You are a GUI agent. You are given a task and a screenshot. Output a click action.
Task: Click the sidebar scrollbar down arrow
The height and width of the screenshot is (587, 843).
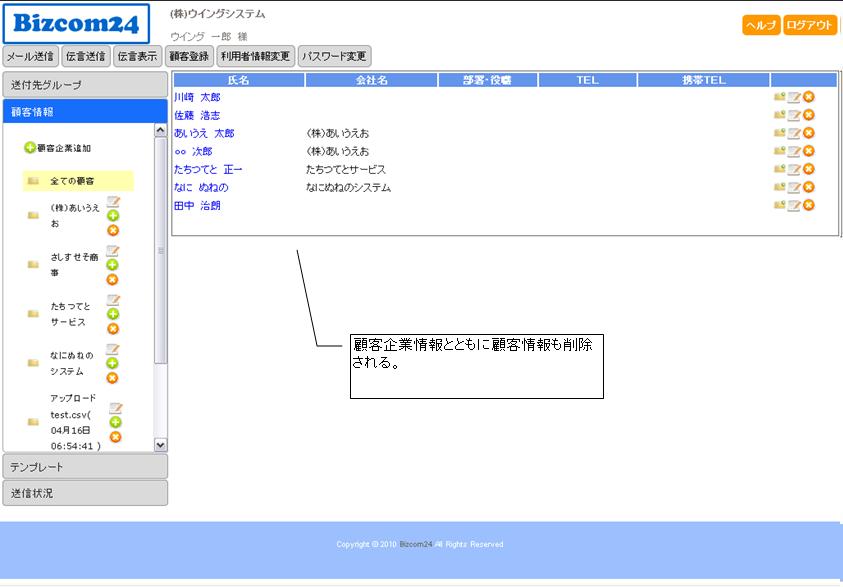(160, 443)
